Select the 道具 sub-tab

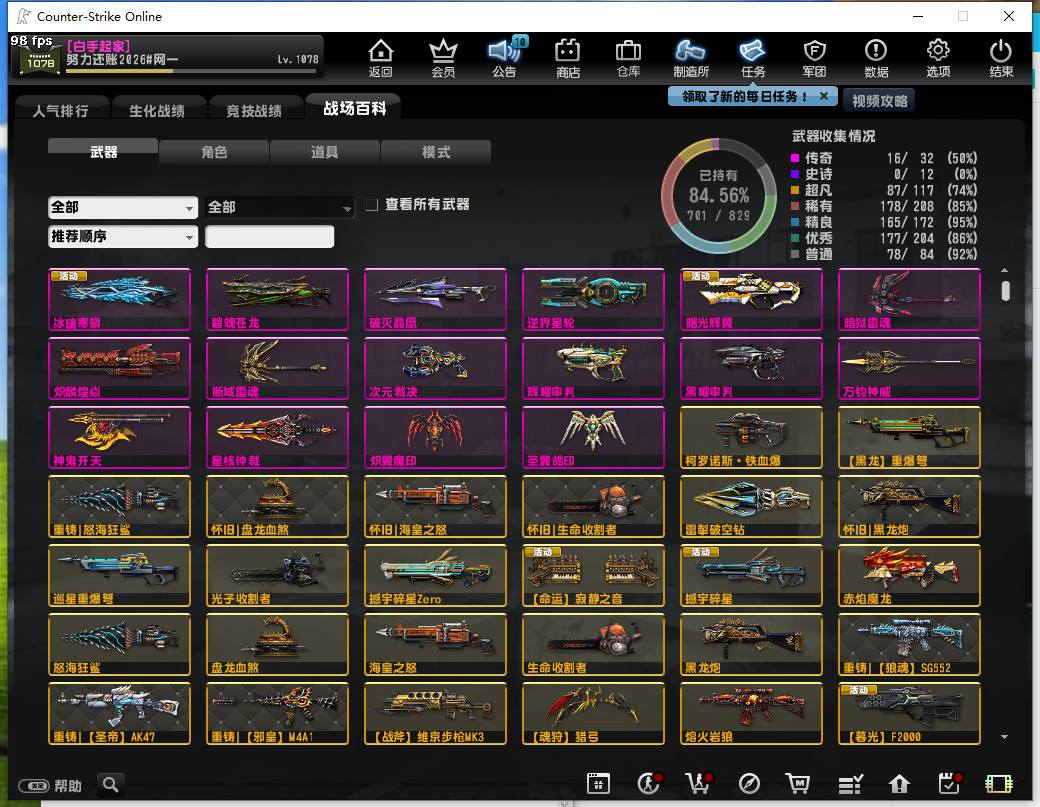coord(325,152)
